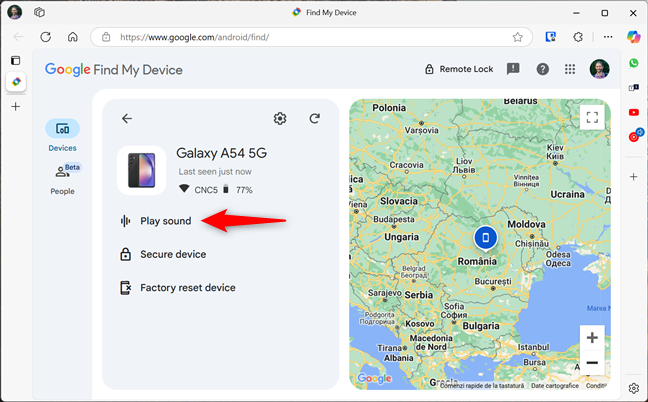Click Date cartografice map link
Viewport: 648px width, 402px height.
click(x=555, y=385)
